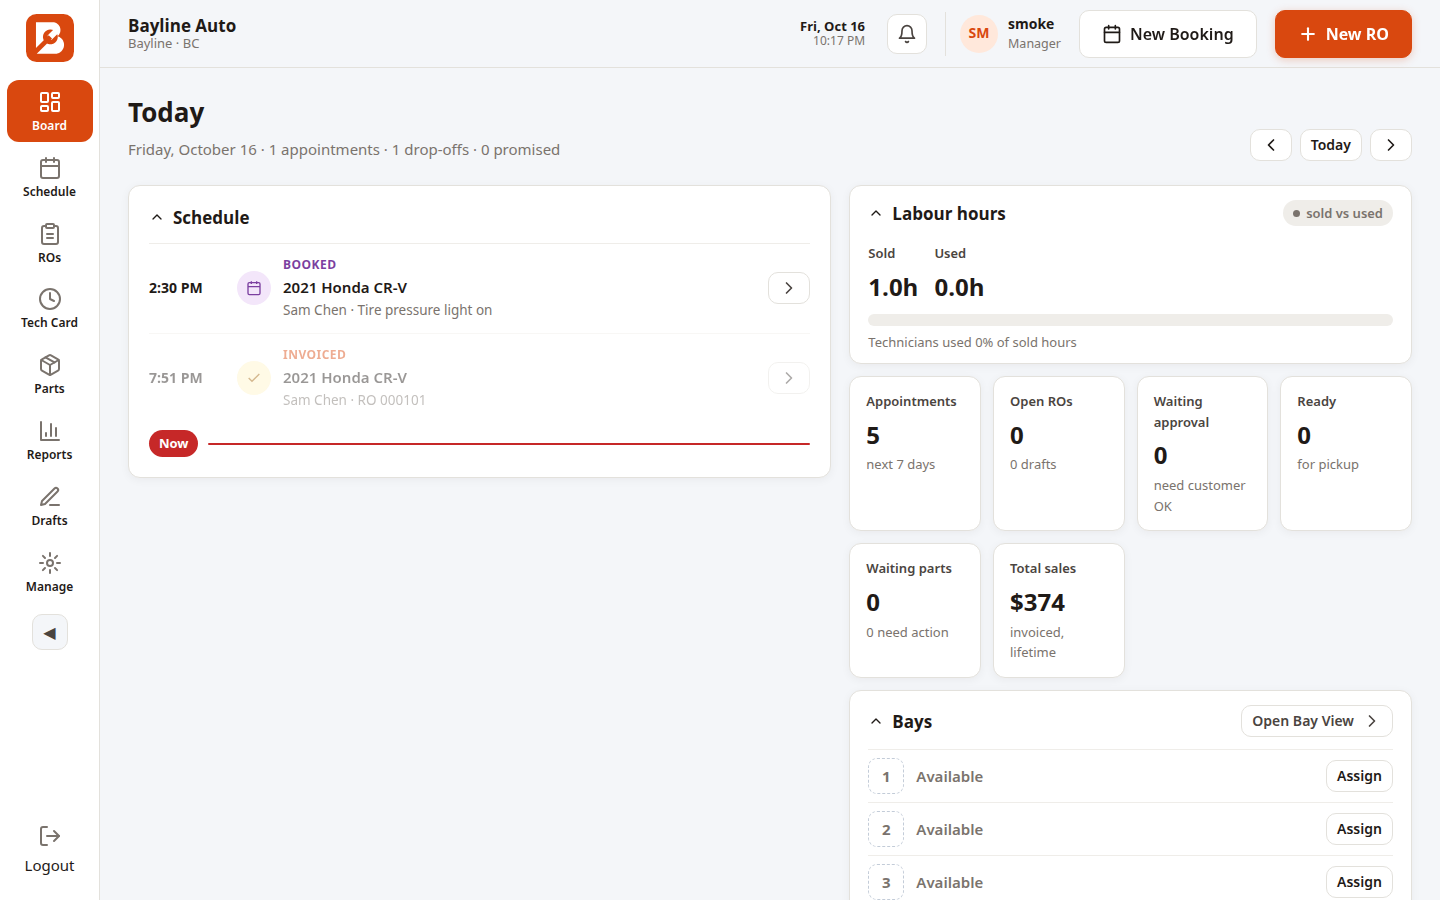Assign a vehicle to bay 1
Screen dimensions: 1440x900
(x=1359, y=776)
